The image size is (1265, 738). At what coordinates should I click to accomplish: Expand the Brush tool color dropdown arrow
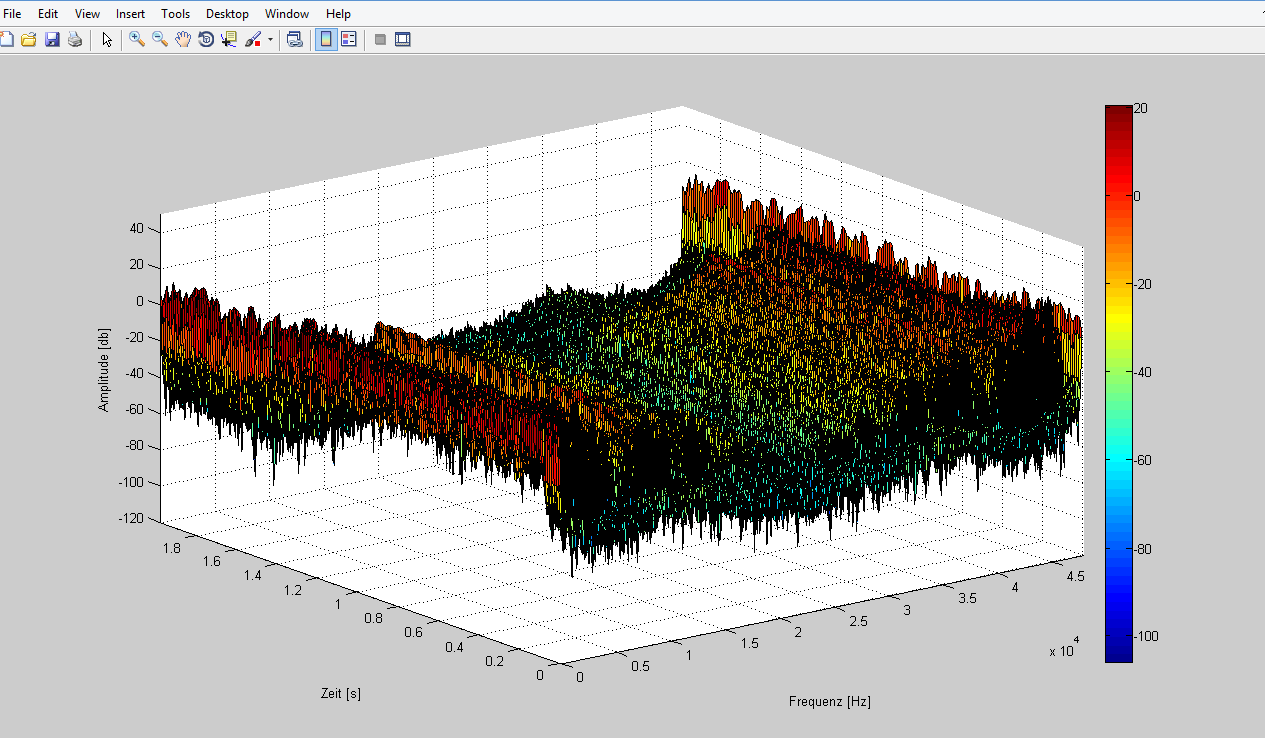tap(270, 40)
